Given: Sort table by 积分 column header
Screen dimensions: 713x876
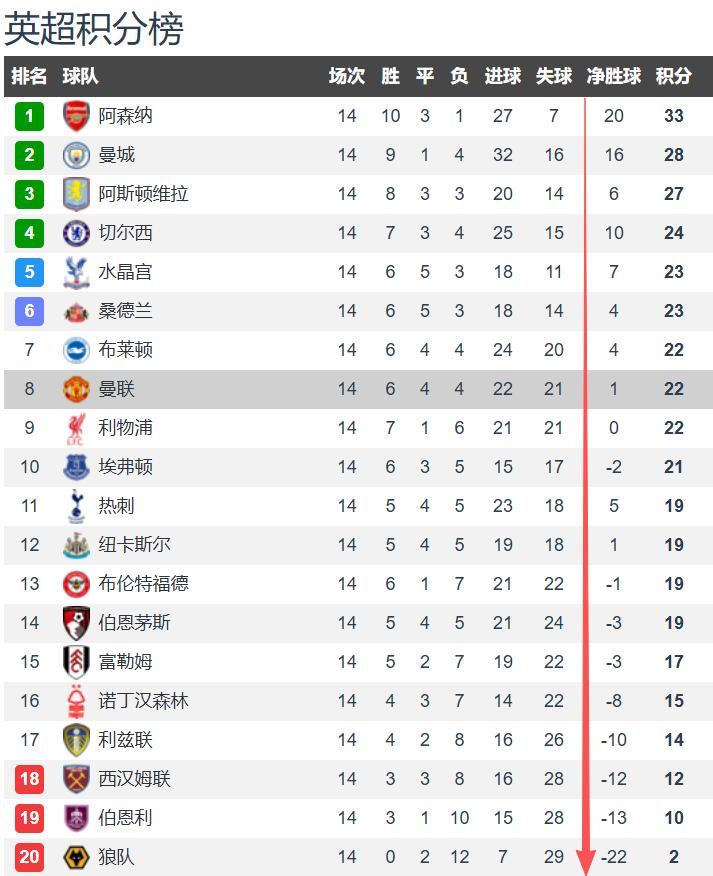Looking at the screenshot, I should [673, 76].
